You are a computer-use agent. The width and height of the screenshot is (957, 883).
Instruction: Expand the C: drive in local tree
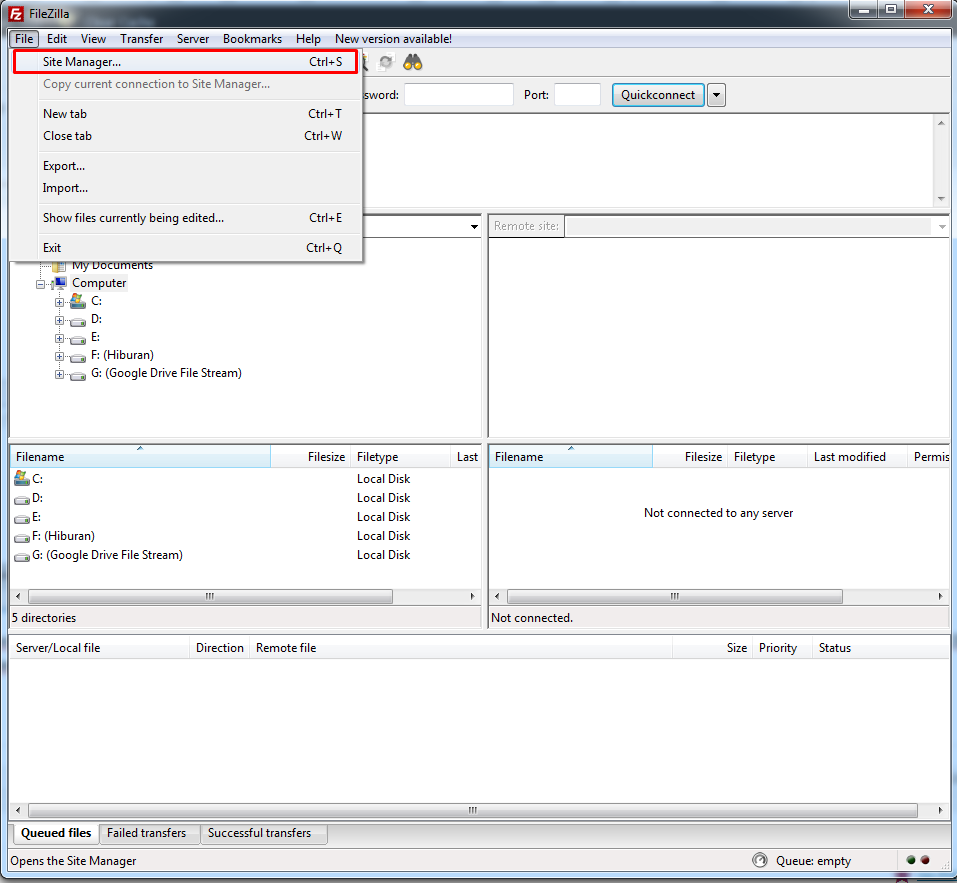pos(59,302)
